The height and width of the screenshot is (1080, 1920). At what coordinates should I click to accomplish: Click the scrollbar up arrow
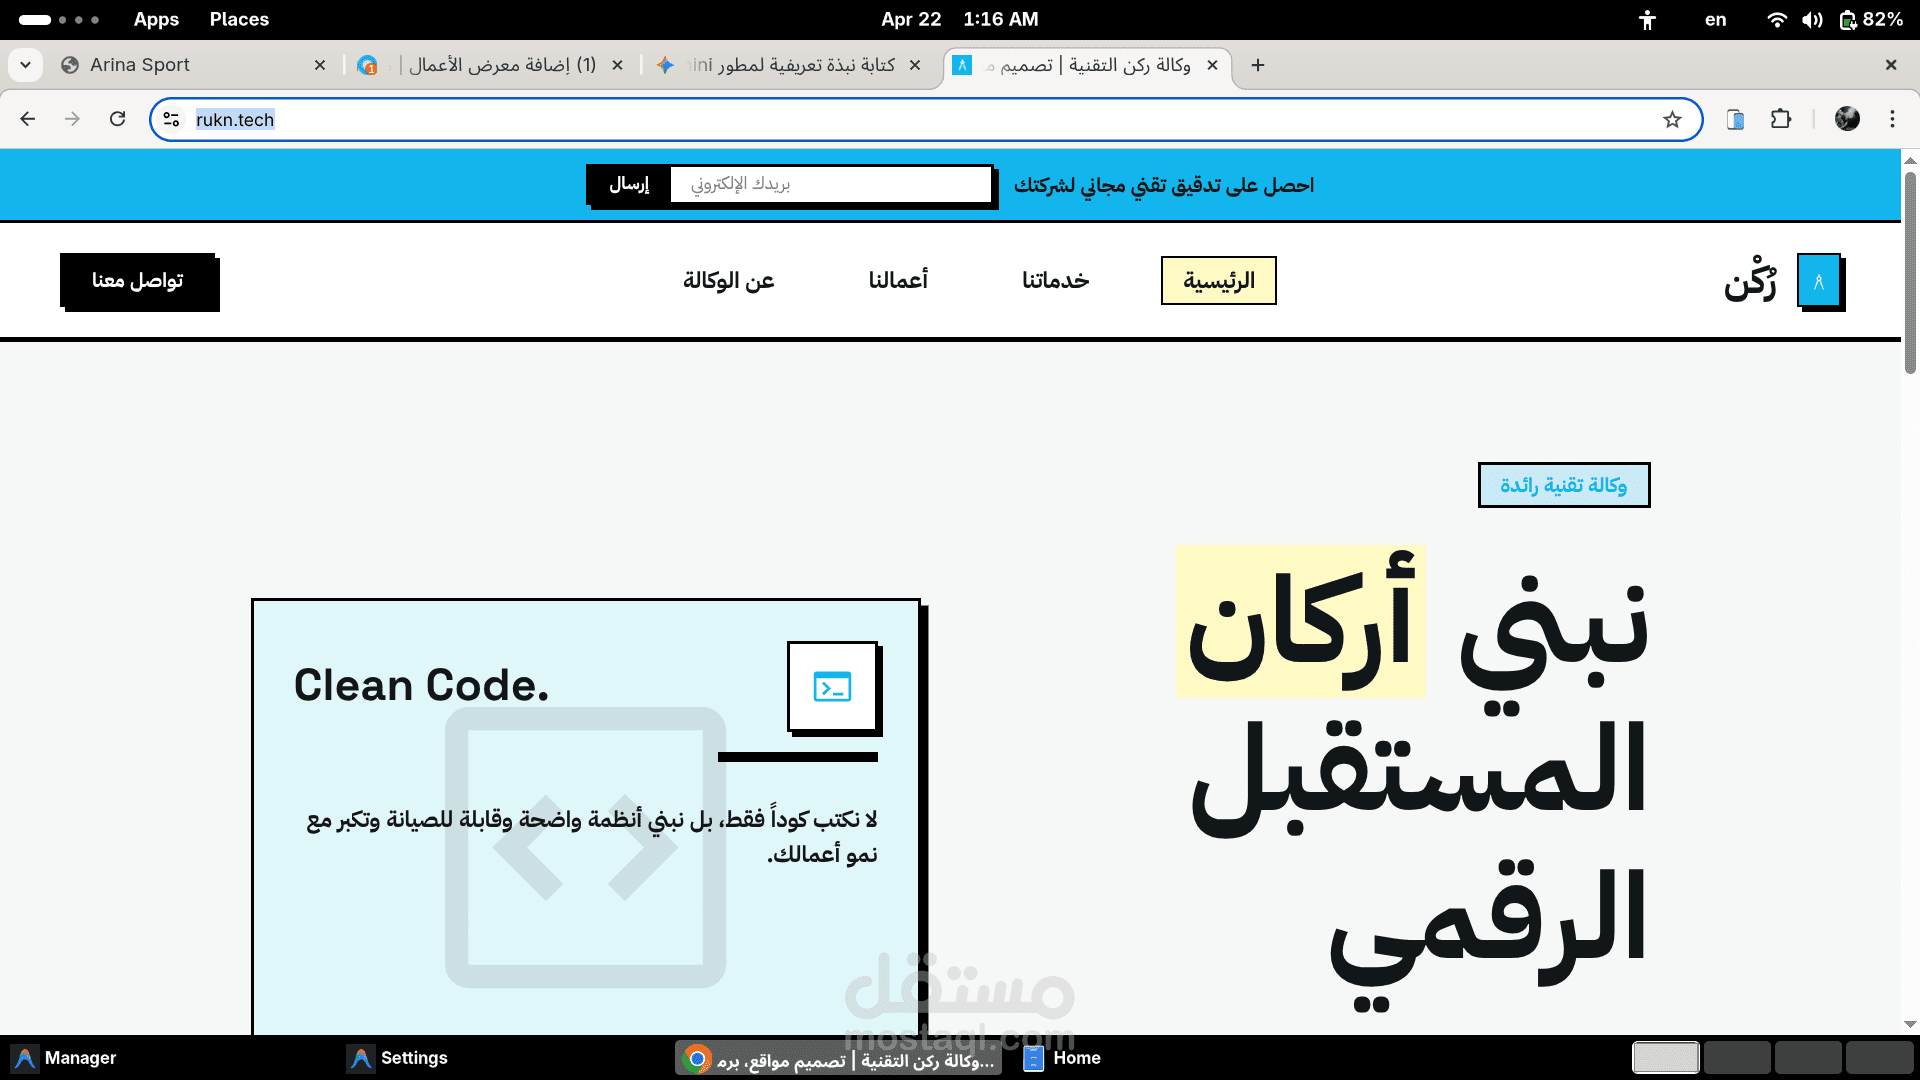1910,160
